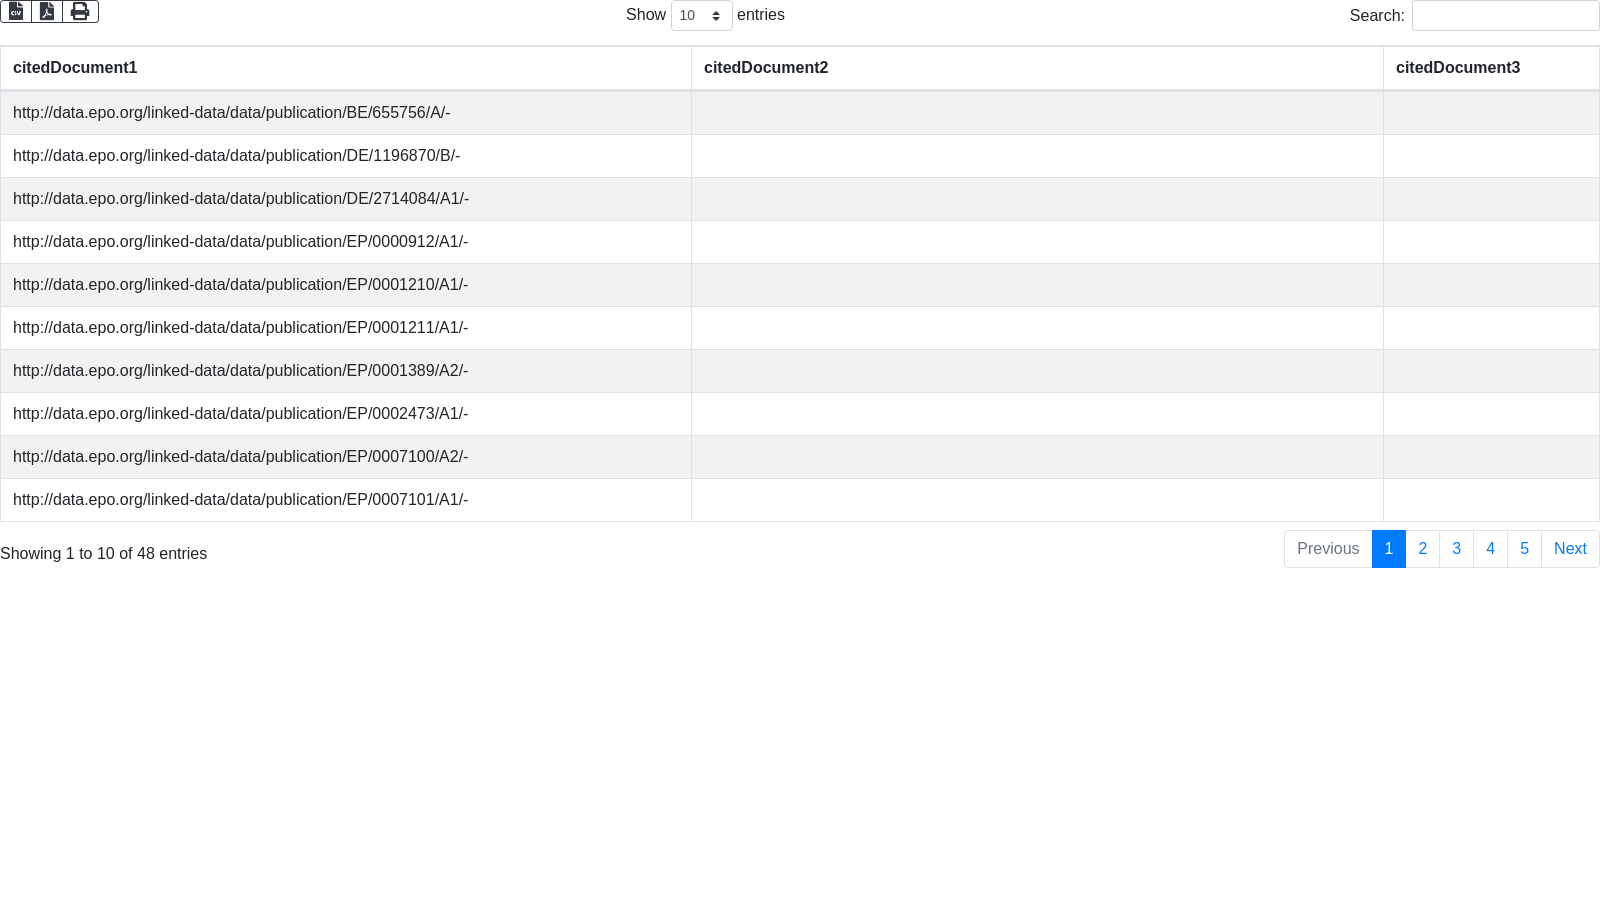Sort by citedDocument3 column header
Viewport: 1600px width, 900px height.
(1457, 68)
